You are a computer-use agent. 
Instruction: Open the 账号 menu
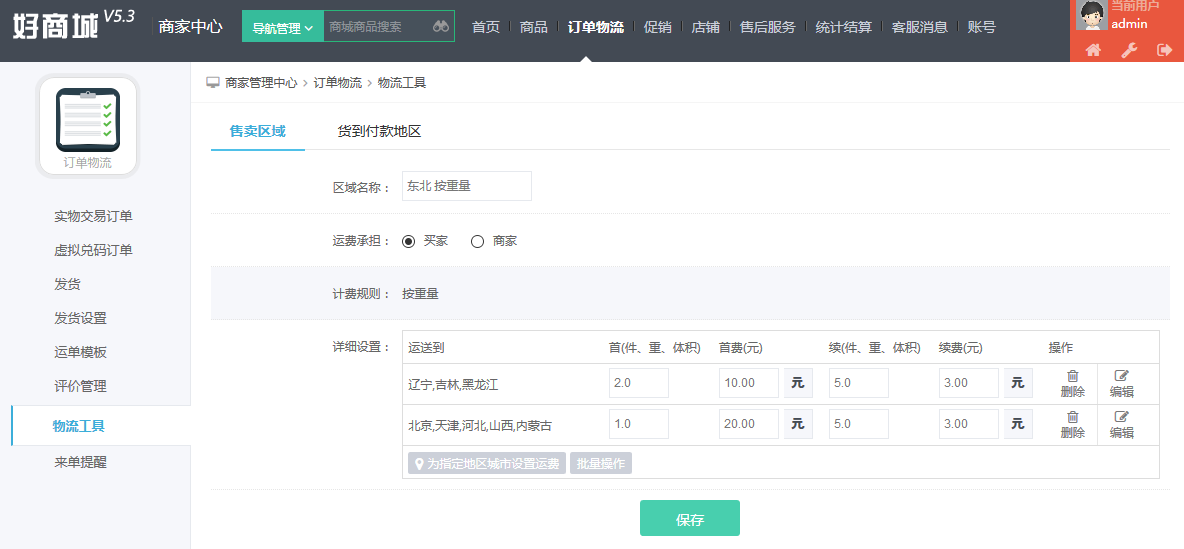click(x=982, y=27)
